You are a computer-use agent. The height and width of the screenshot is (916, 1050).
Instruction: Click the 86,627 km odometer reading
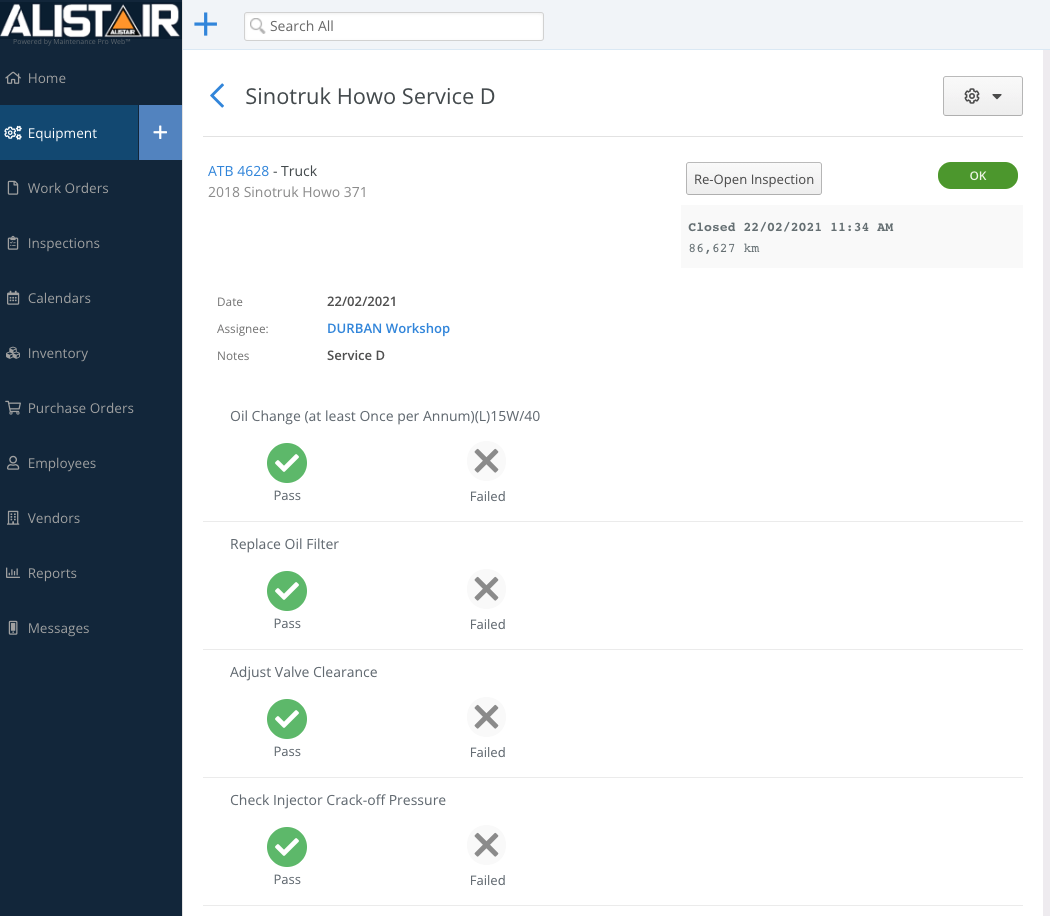point(723,248)
